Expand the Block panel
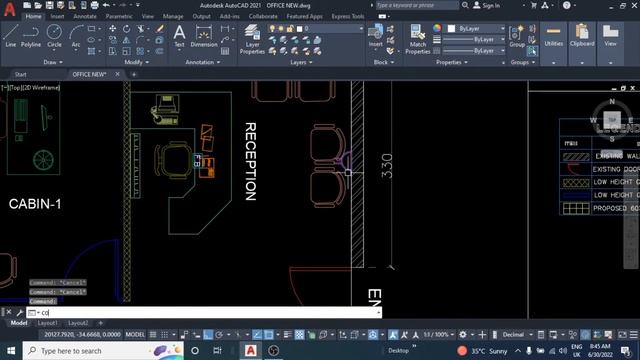This screenshot has width=640, height=360. (x=384, y=62)
